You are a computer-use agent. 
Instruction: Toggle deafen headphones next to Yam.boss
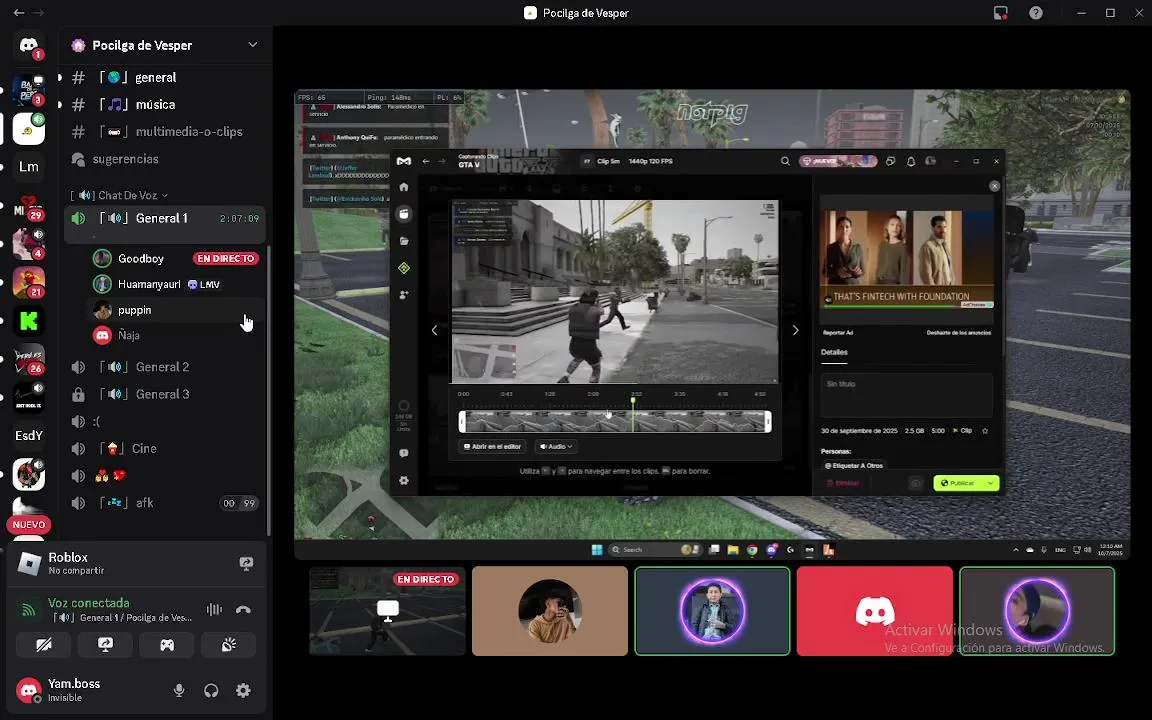[211, 690]
